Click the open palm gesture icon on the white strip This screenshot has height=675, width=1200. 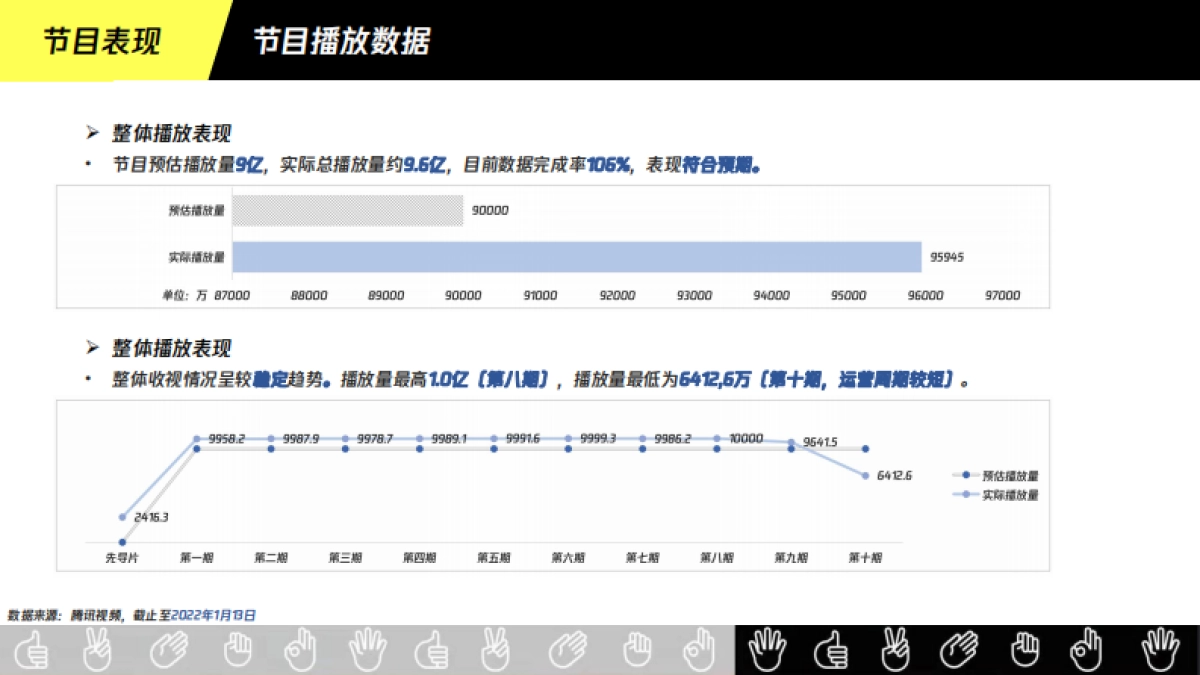[x=170, y=650]
